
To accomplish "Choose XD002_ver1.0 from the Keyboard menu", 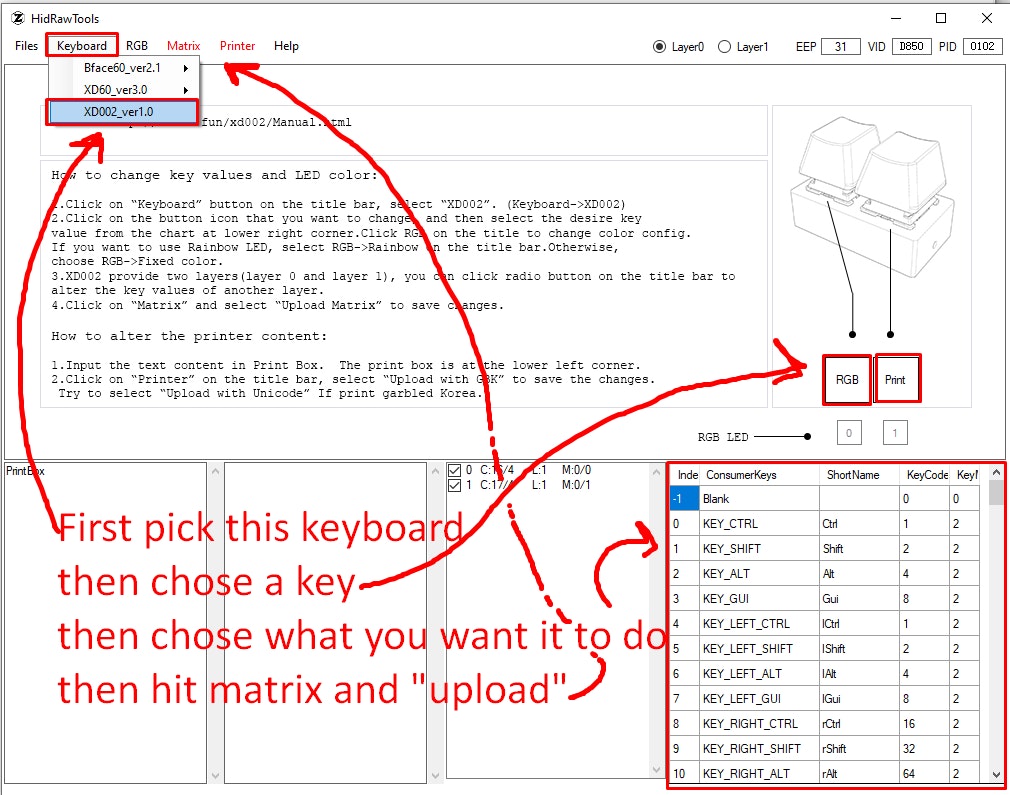I will tap(122, 112).
